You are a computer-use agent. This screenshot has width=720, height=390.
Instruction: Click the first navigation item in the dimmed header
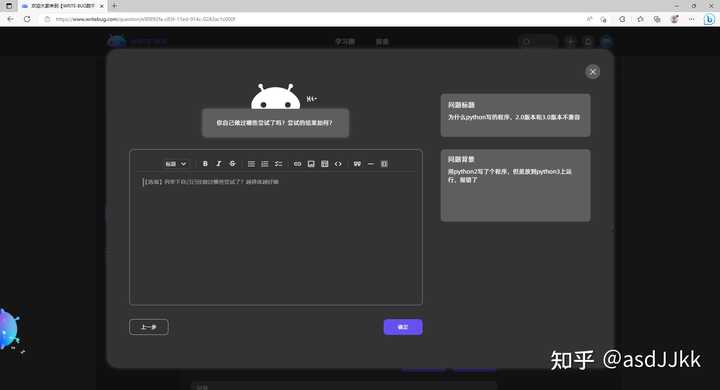[x=345, y=42]
